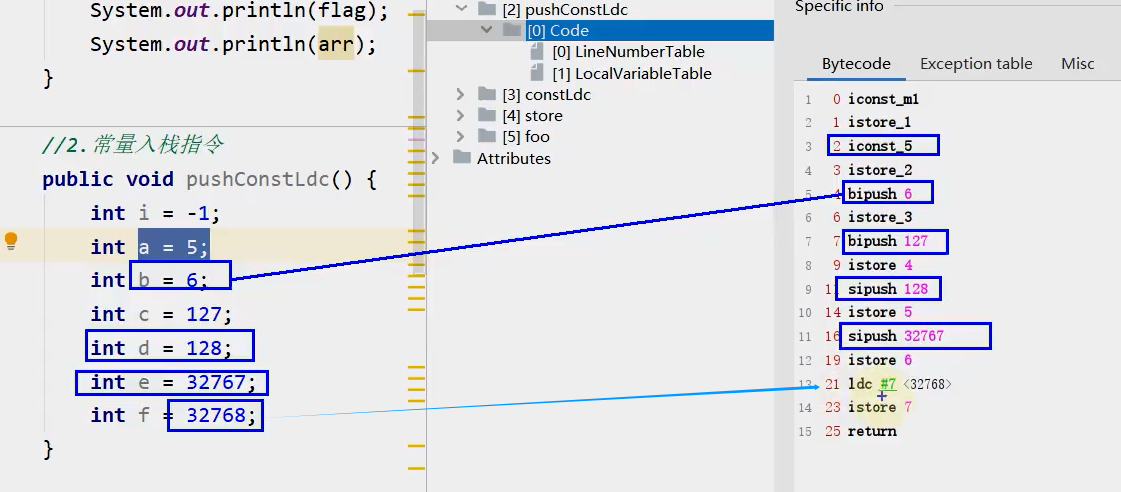1121x492 pixels.
Task: Select [4] store method row
Action: [532, 116]
